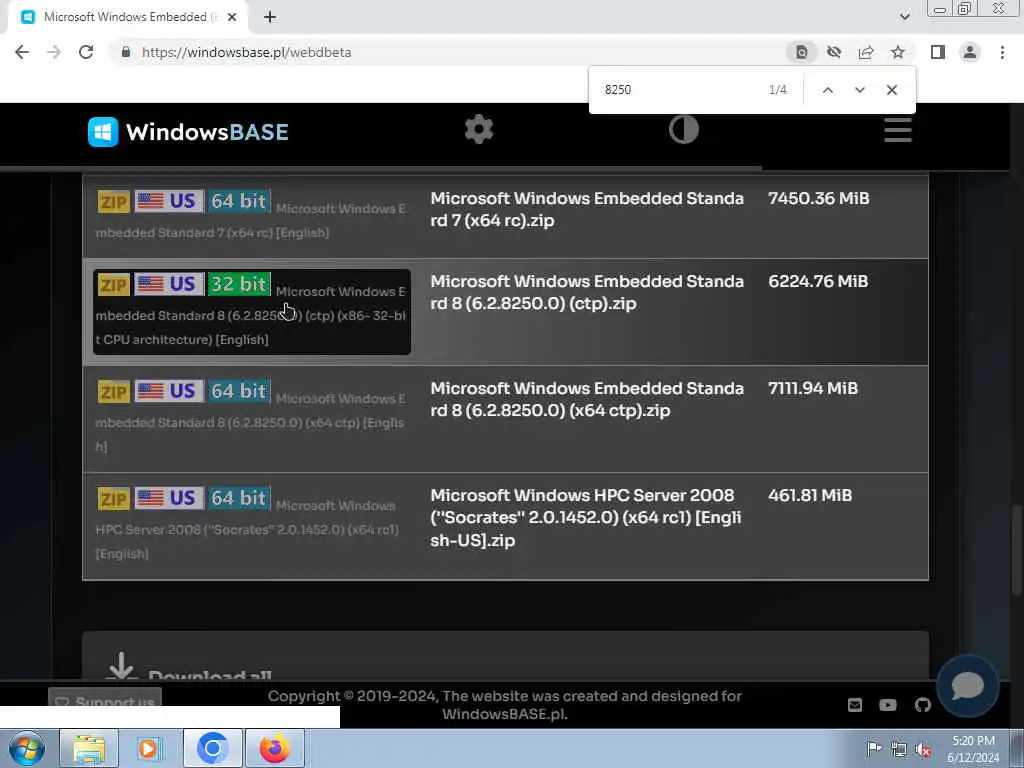Image resolution: width=1024 pixels, height=768 pixels.
Task: Select the Microsoft Windows Embedded browser tab
Action: [x=128, y=18]
